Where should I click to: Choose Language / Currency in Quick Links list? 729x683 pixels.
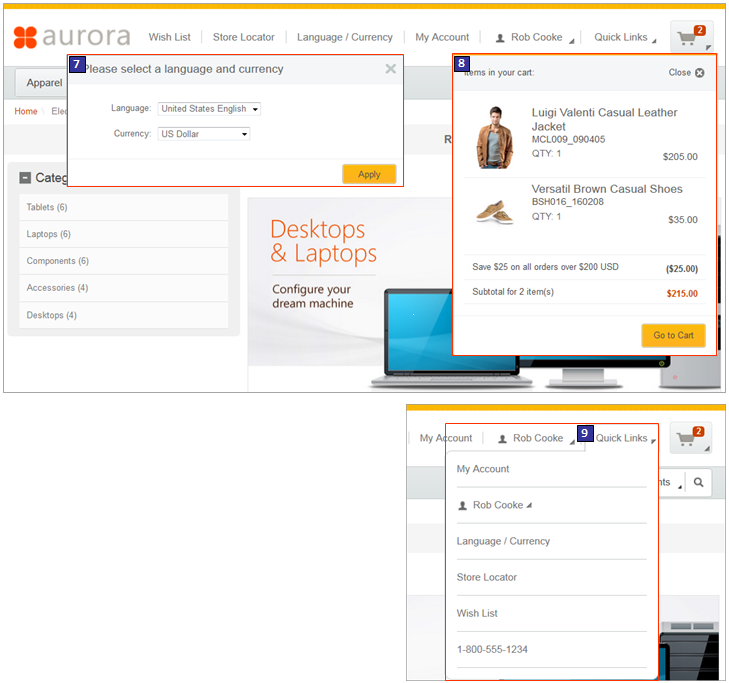503,541
